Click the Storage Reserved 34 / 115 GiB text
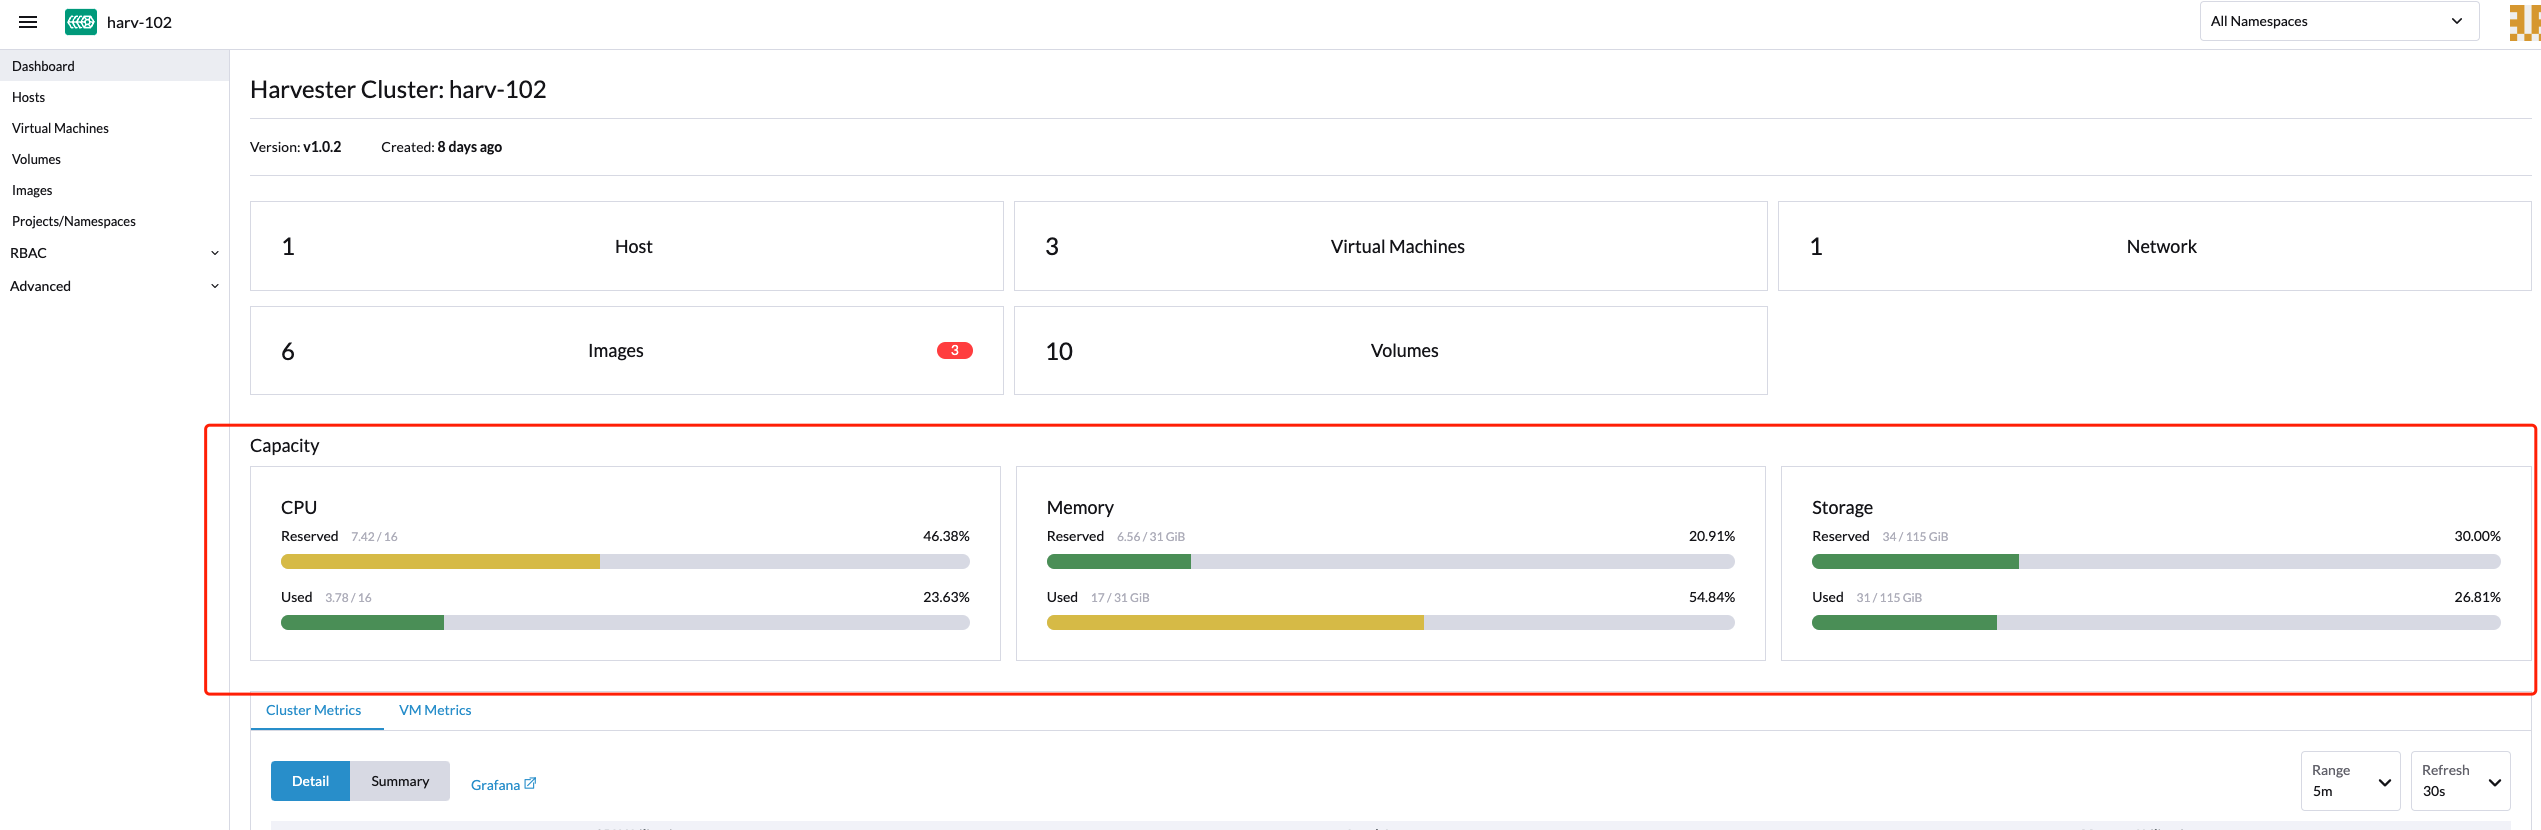Viewport: 2541px width, 830px height. click(x=1915, y=537)
